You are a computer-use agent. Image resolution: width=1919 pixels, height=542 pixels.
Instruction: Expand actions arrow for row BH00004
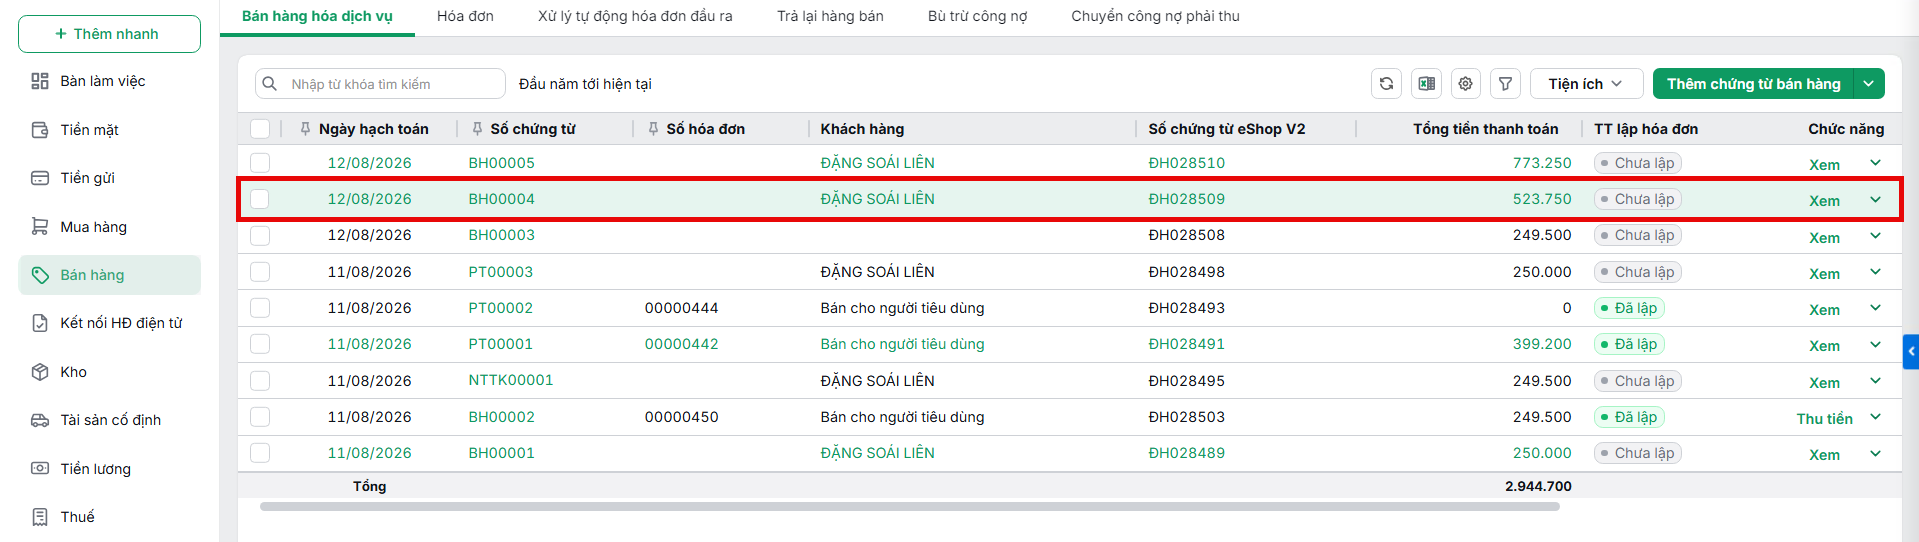(x=1875, y=199)
